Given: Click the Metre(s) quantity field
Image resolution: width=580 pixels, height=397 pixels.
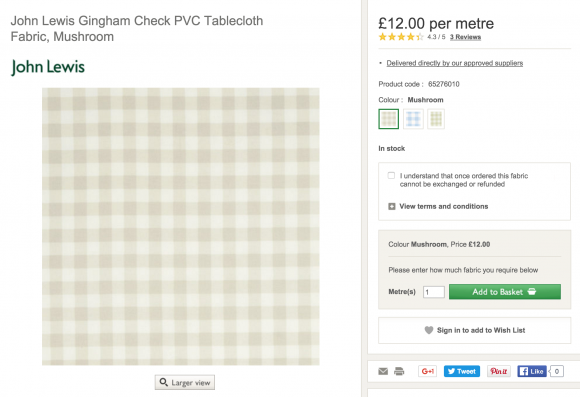Looking at the screenshot, I should pos(434,292).
